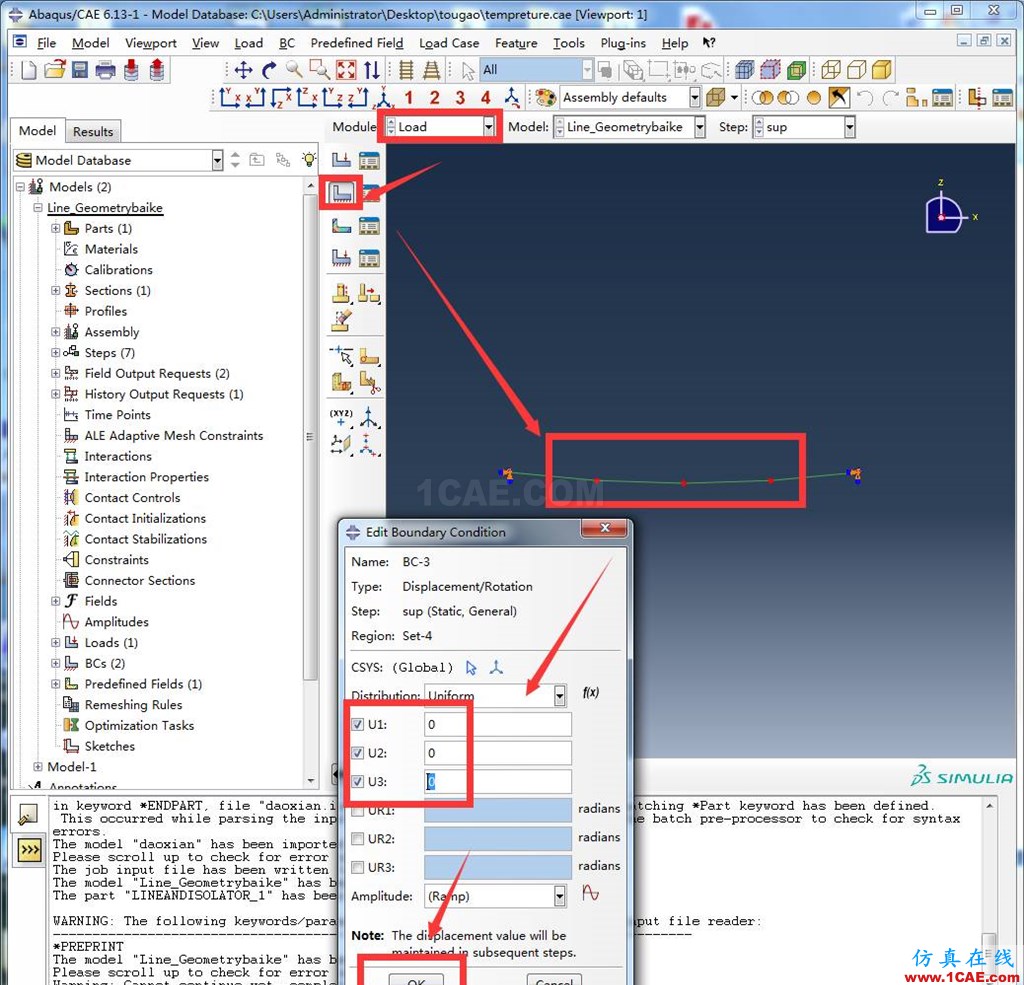The width and height of the screenshot is (1024, 985).
Task: Click the Create Predefined Field tool
Action: click(x=341, y=226)
